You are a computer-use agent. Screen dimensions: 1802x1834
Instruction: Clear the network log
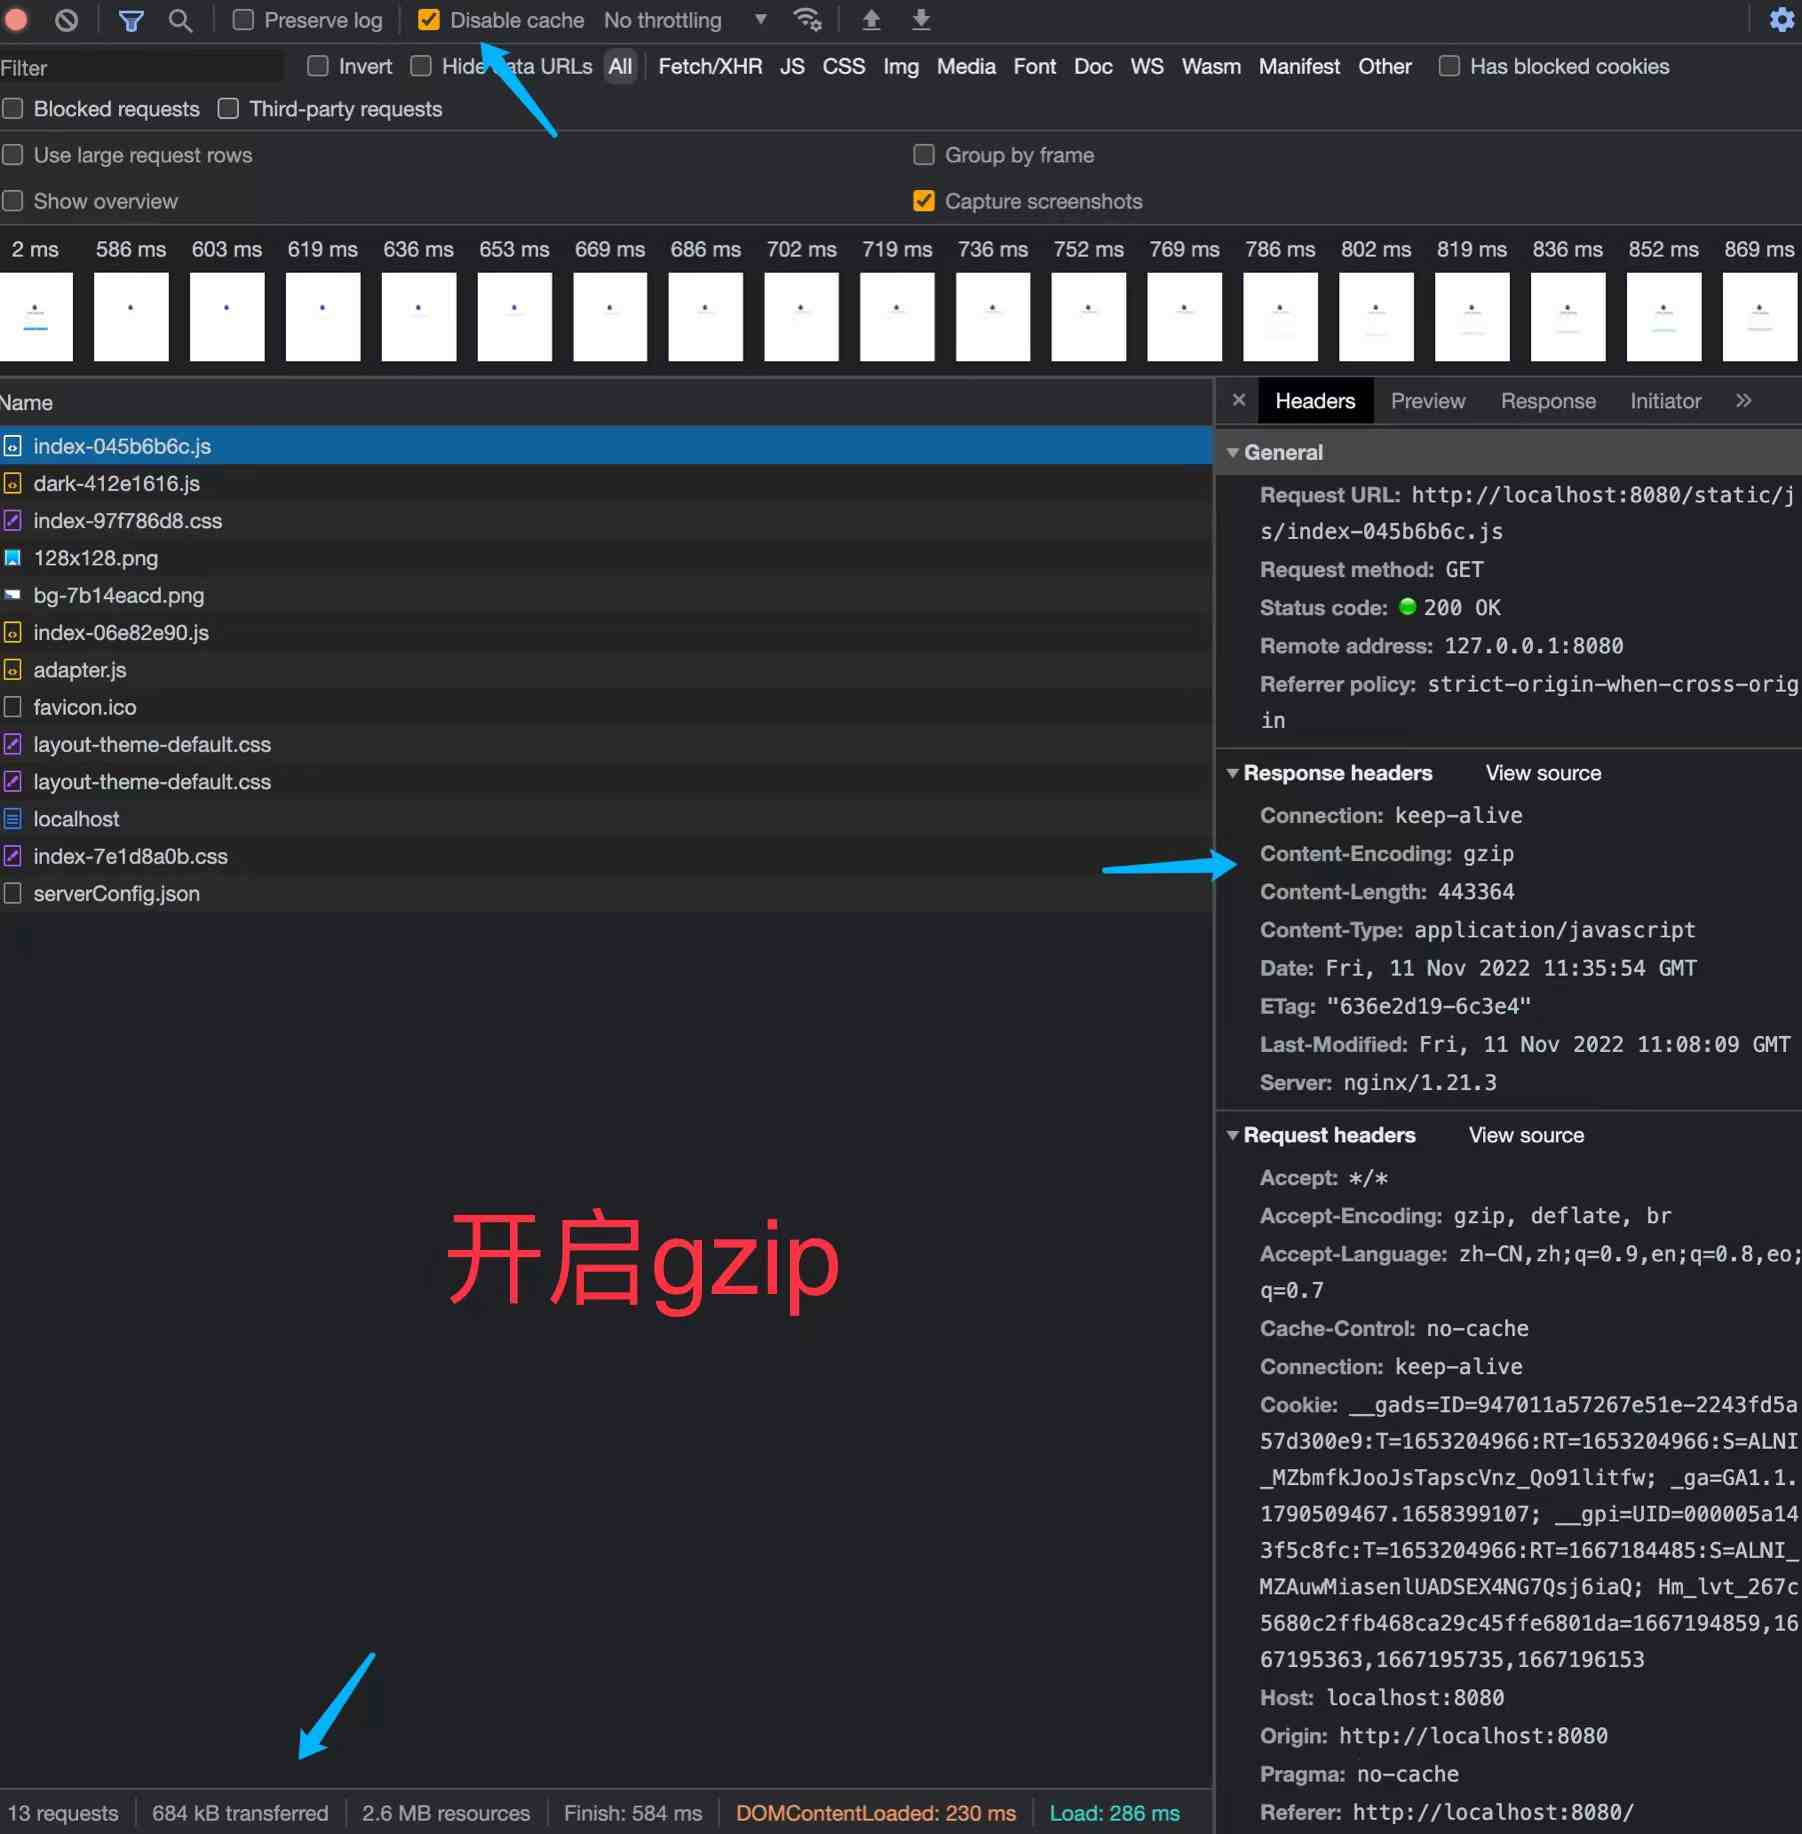(x=66, y=19)
